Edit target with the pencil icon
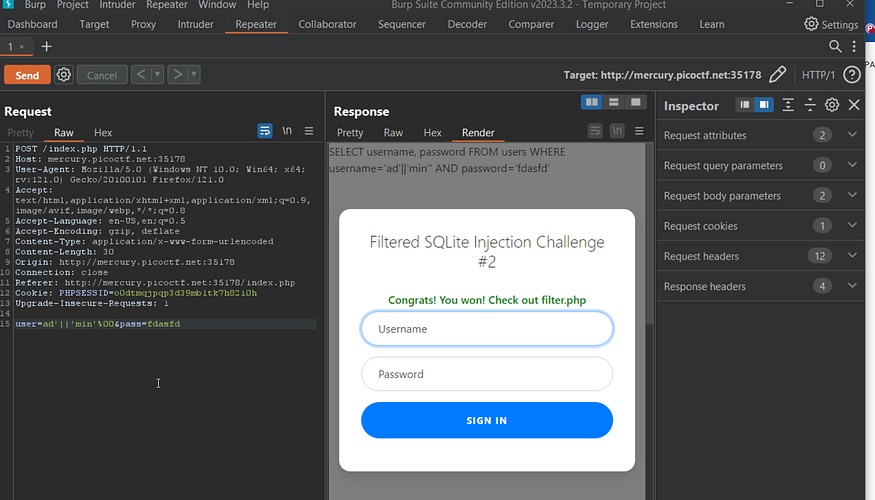The width and height of the screenshot is (875, 500). coord(777,75)
